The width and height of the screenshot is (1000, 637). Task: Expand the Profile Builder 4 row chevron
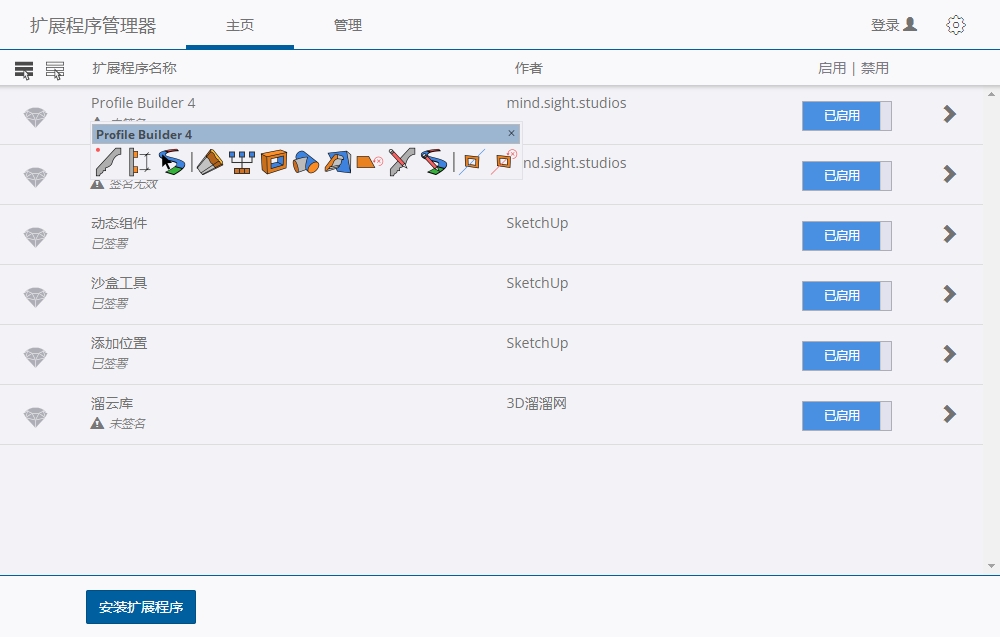[x=949, y=114]
